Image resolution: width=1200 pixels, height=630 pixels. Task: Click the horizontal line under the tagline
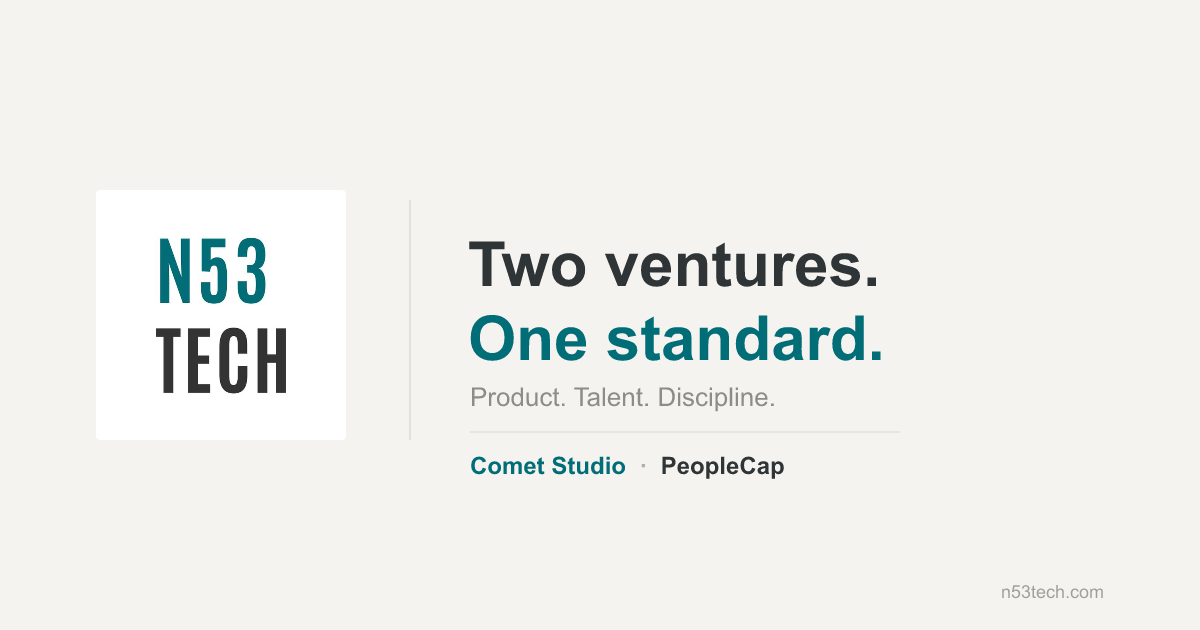point(685,432)
